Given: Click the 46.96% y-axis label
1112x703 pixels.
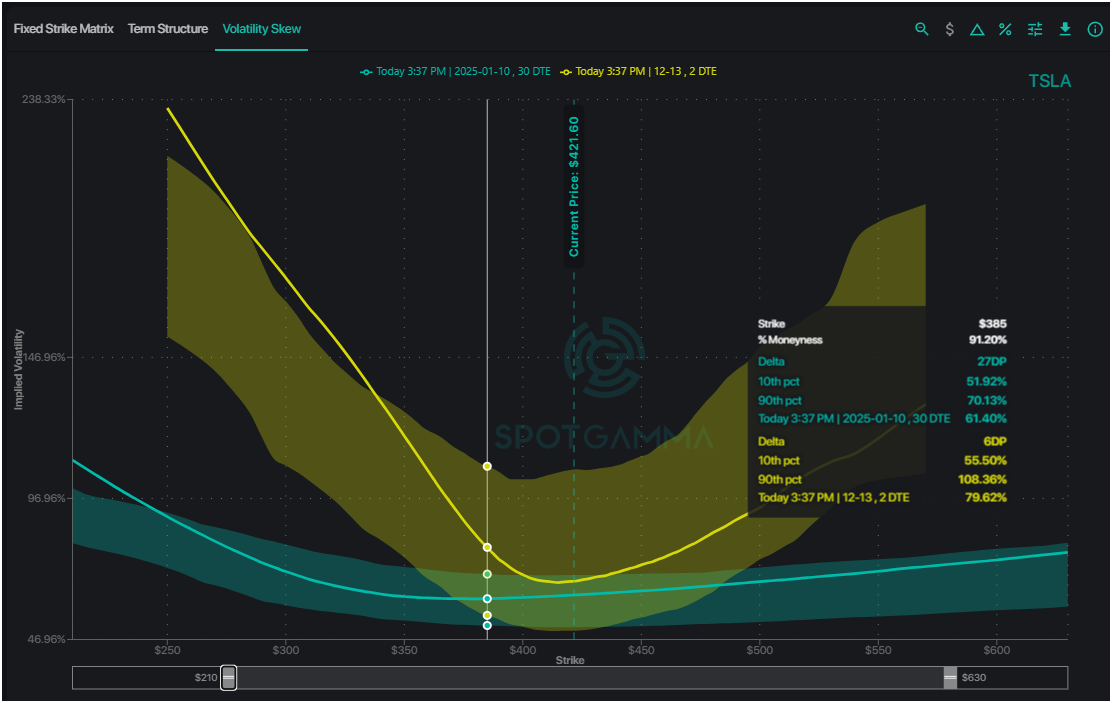Looking at the screenshot, I should tap(47, 639).
